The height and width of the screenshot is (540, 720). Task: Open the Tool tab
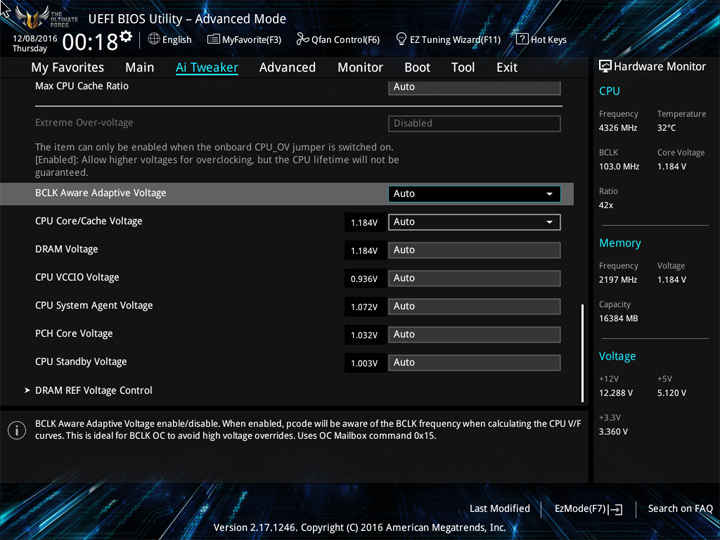tap(463, 68)
